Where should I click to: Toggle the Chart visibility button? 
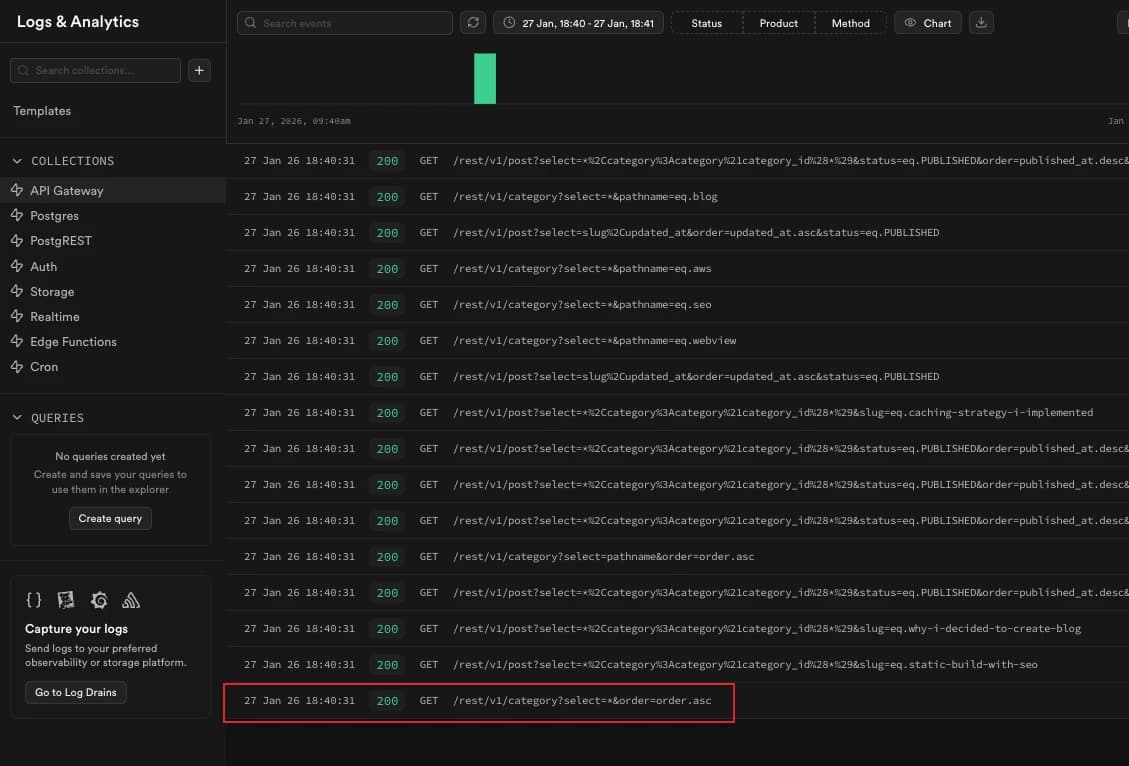coord(927,23)
